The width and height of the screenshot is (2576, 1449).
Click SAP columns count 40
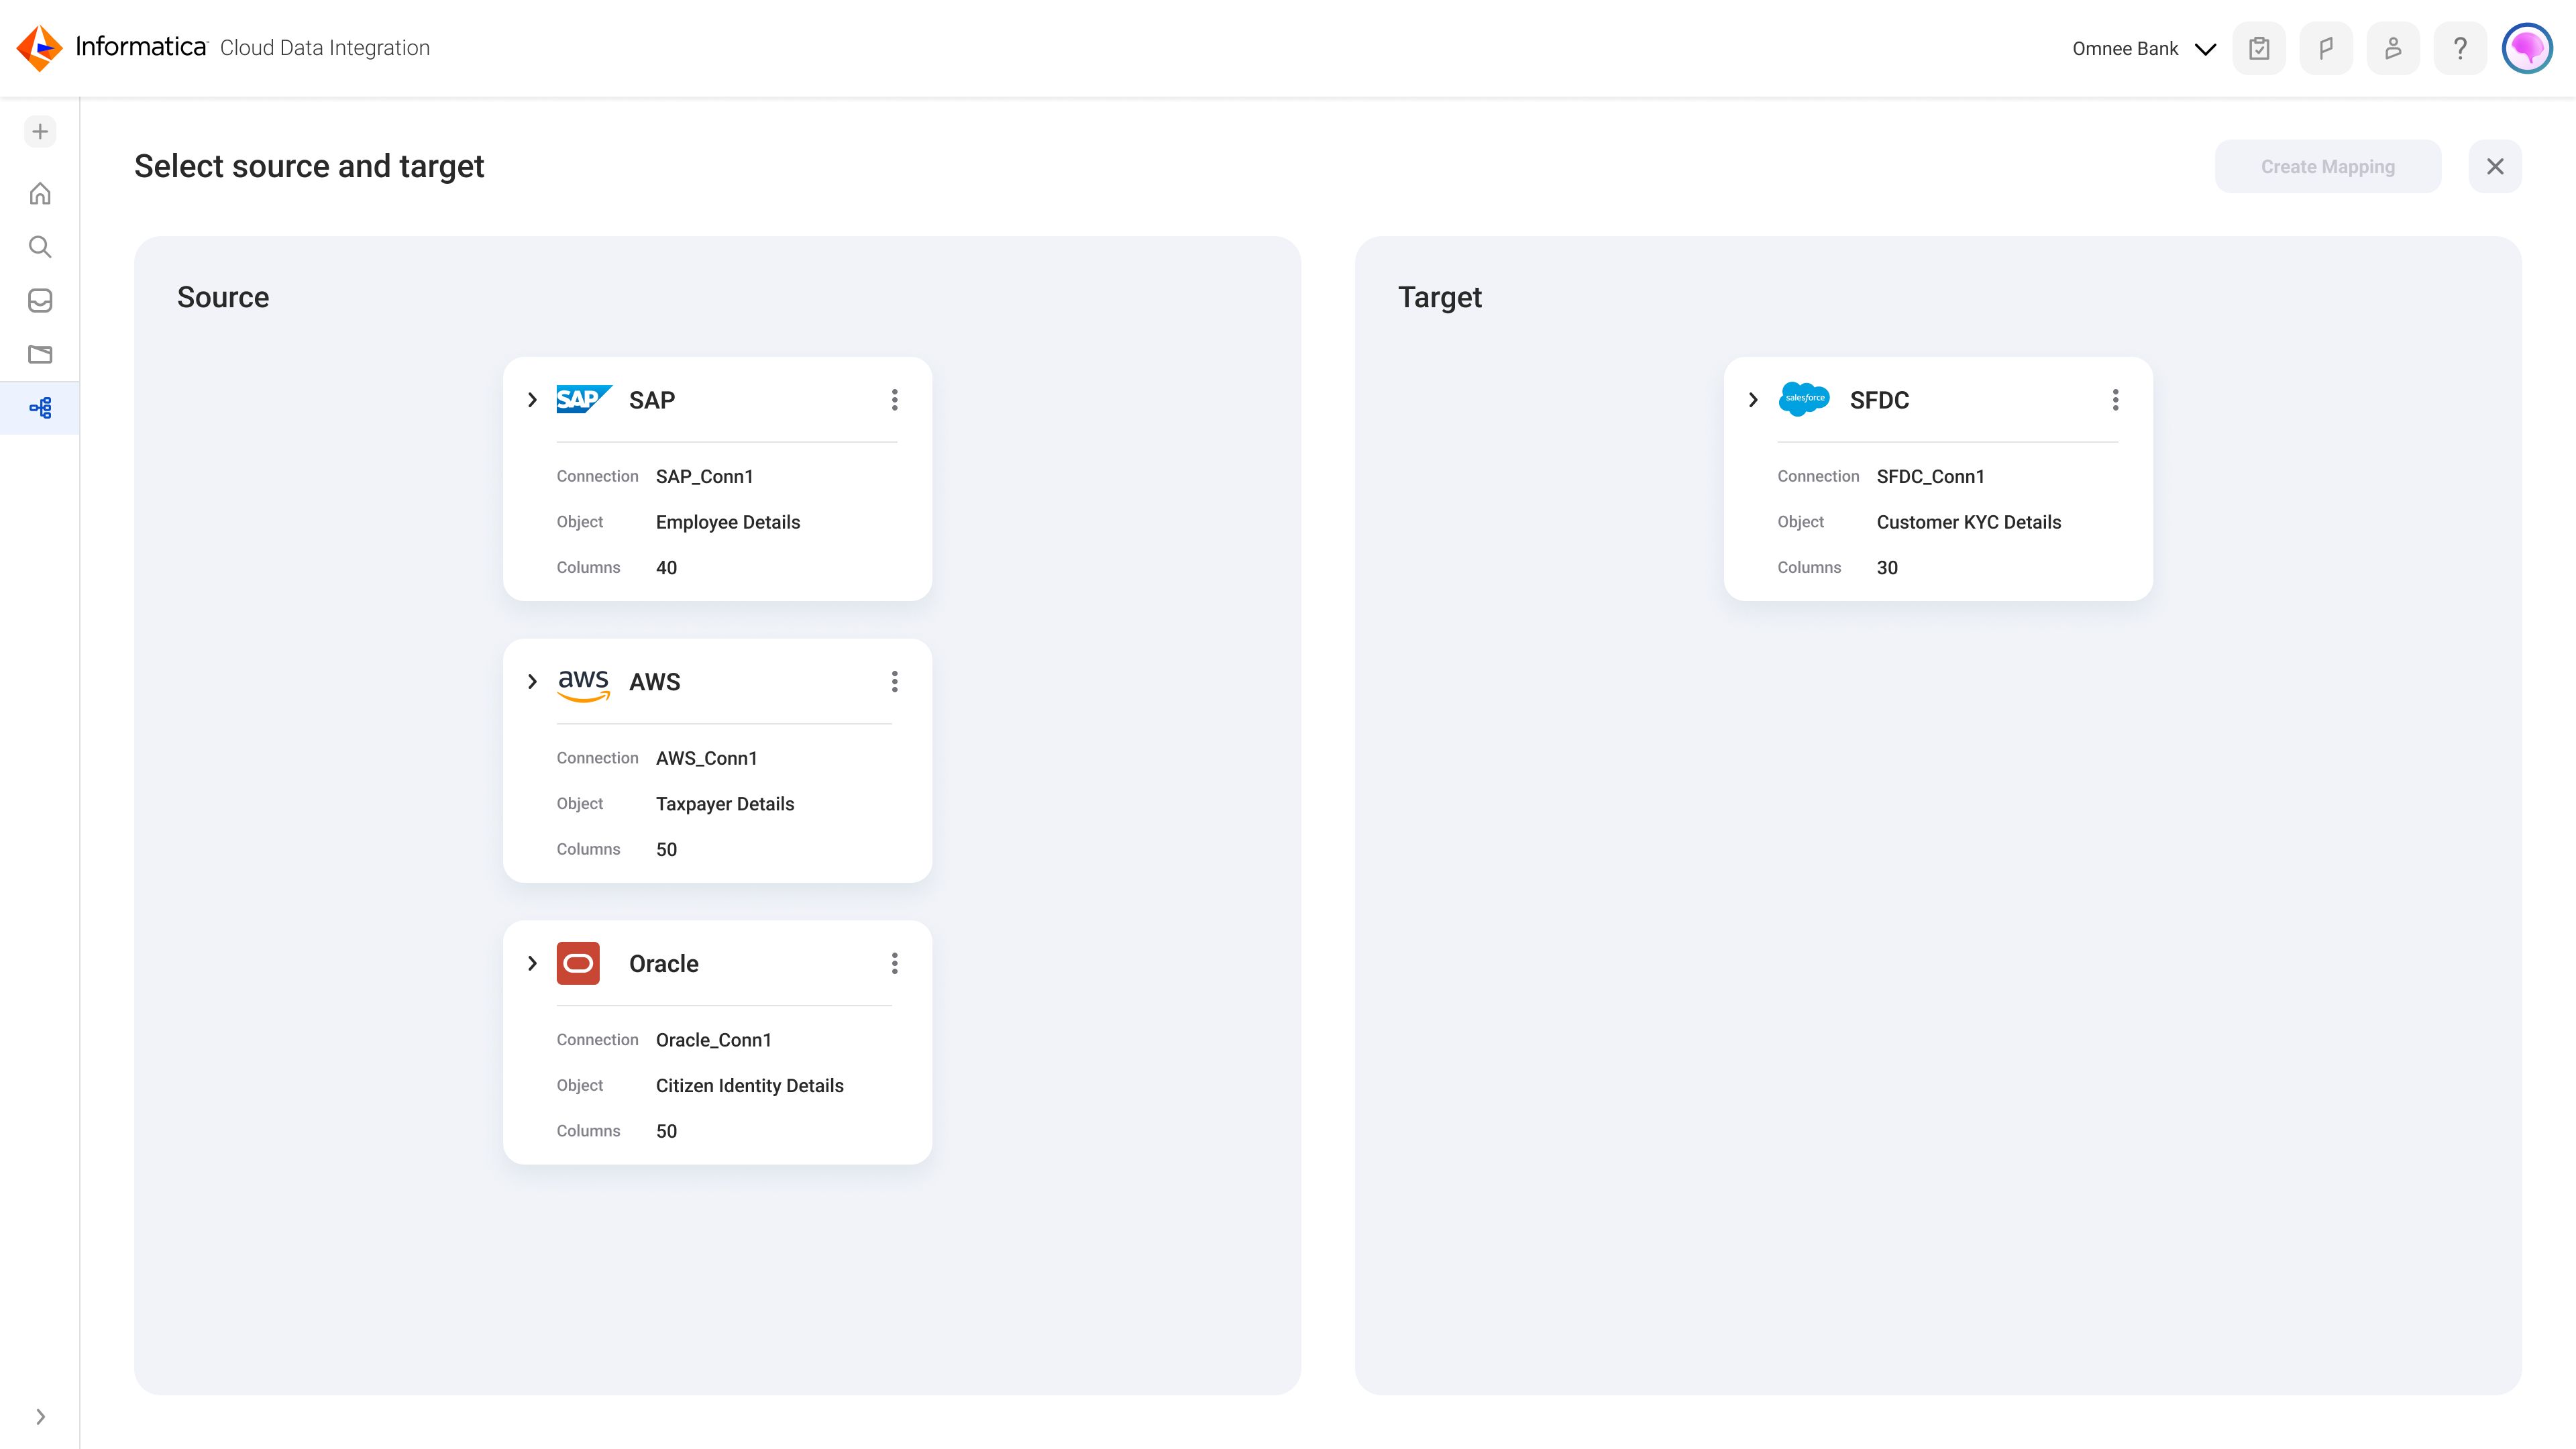tap(667, 568)
